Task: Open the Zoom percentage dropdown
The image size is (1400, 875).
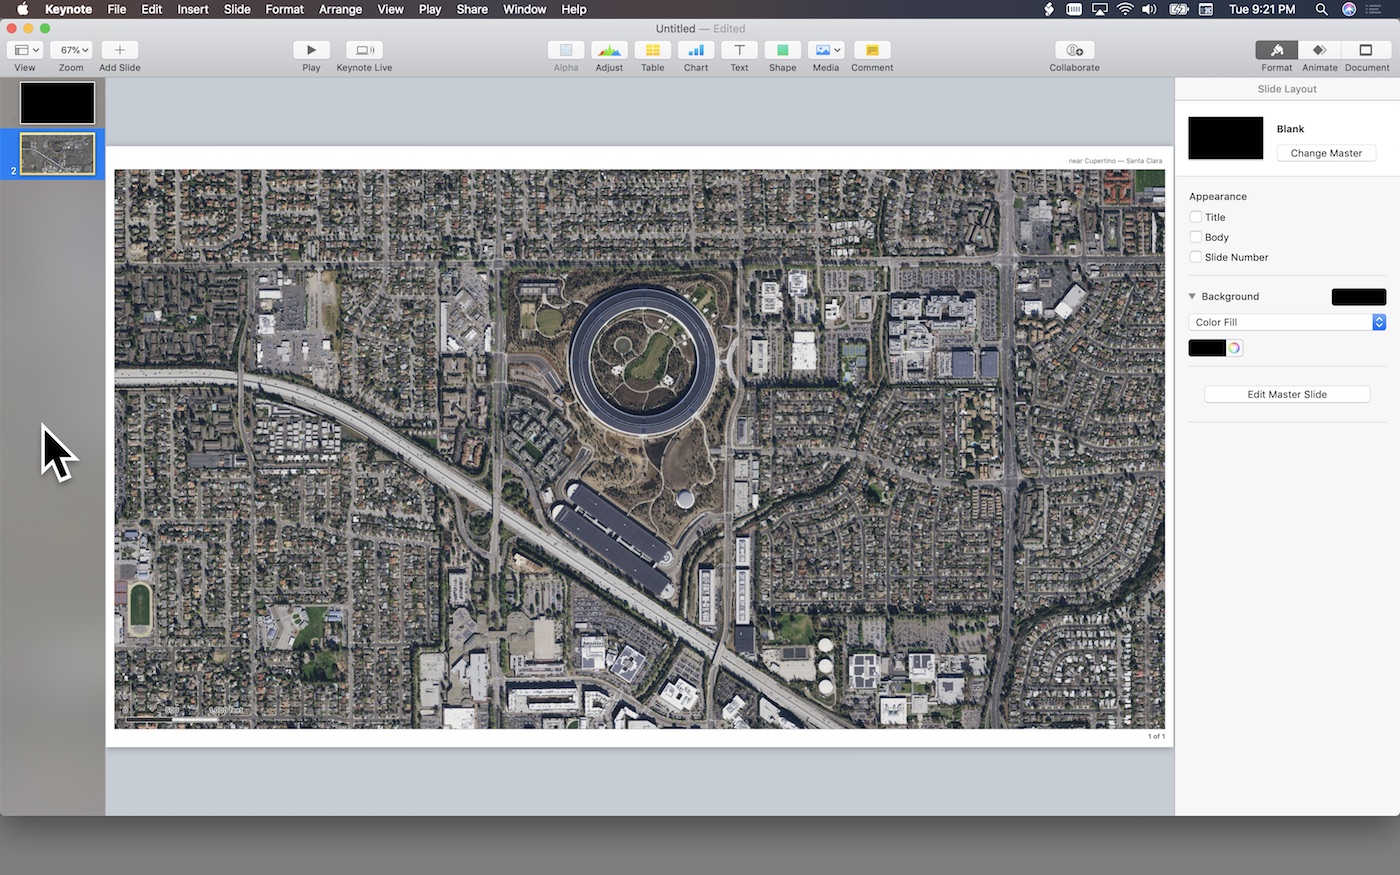Action: click(71, 50)
